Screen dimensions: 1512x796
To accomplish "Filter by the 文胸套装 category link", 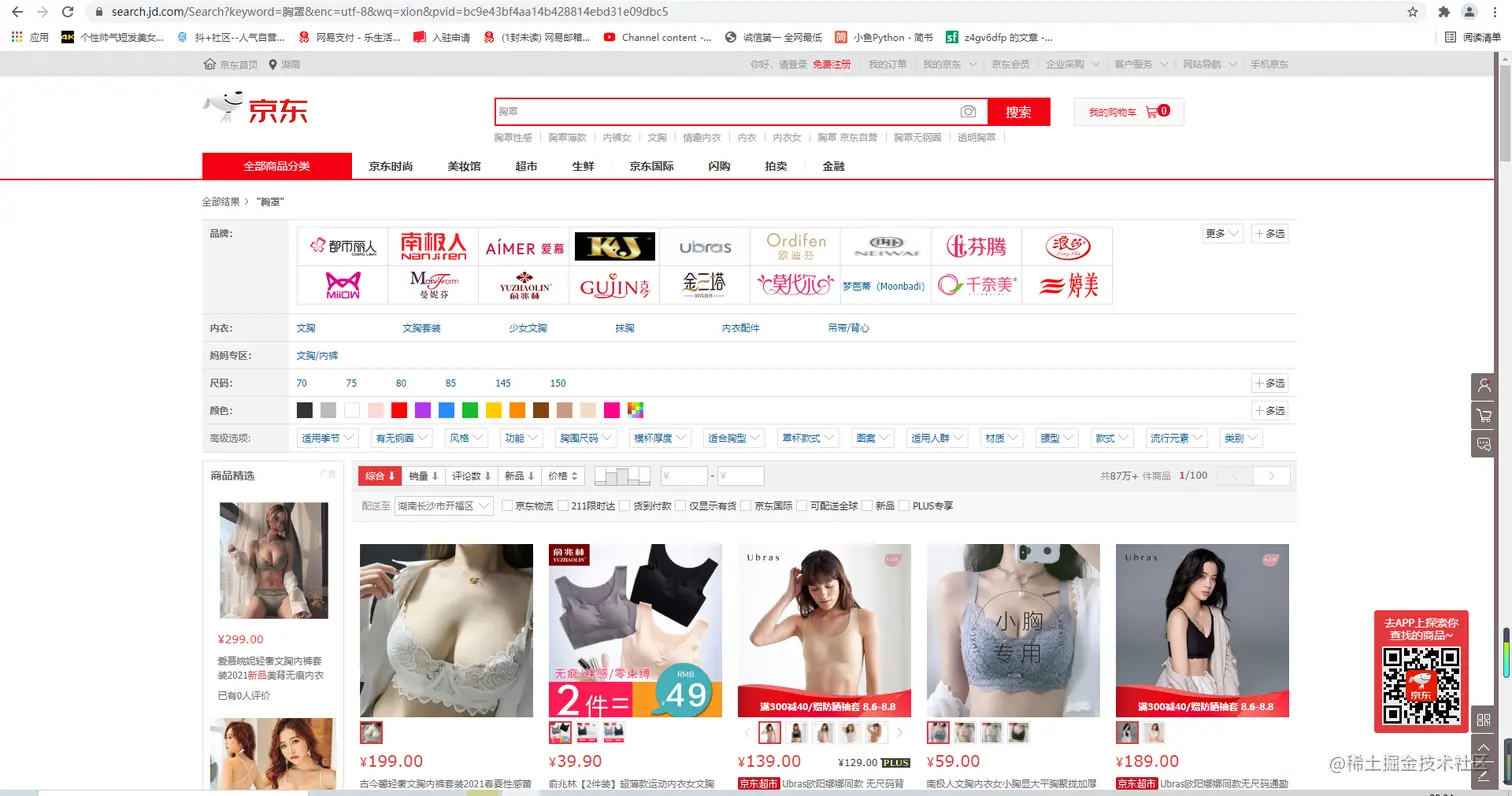I will click(421, 328).
